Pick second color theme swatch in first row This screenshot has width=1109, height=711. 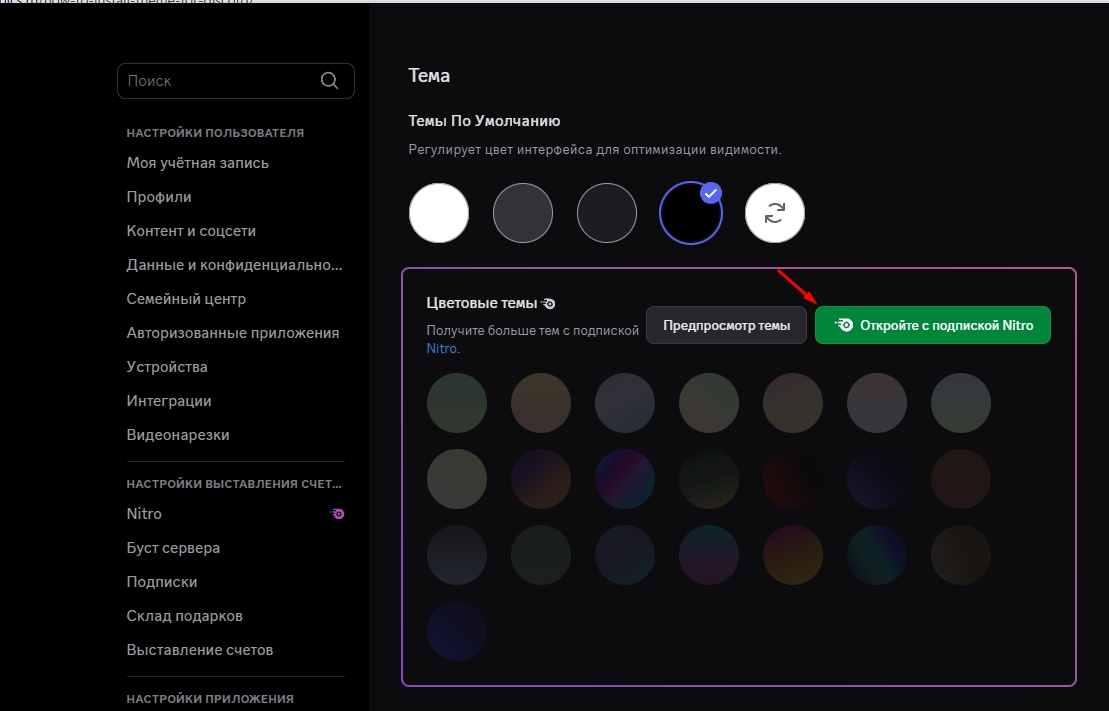[x=541, y=403]
